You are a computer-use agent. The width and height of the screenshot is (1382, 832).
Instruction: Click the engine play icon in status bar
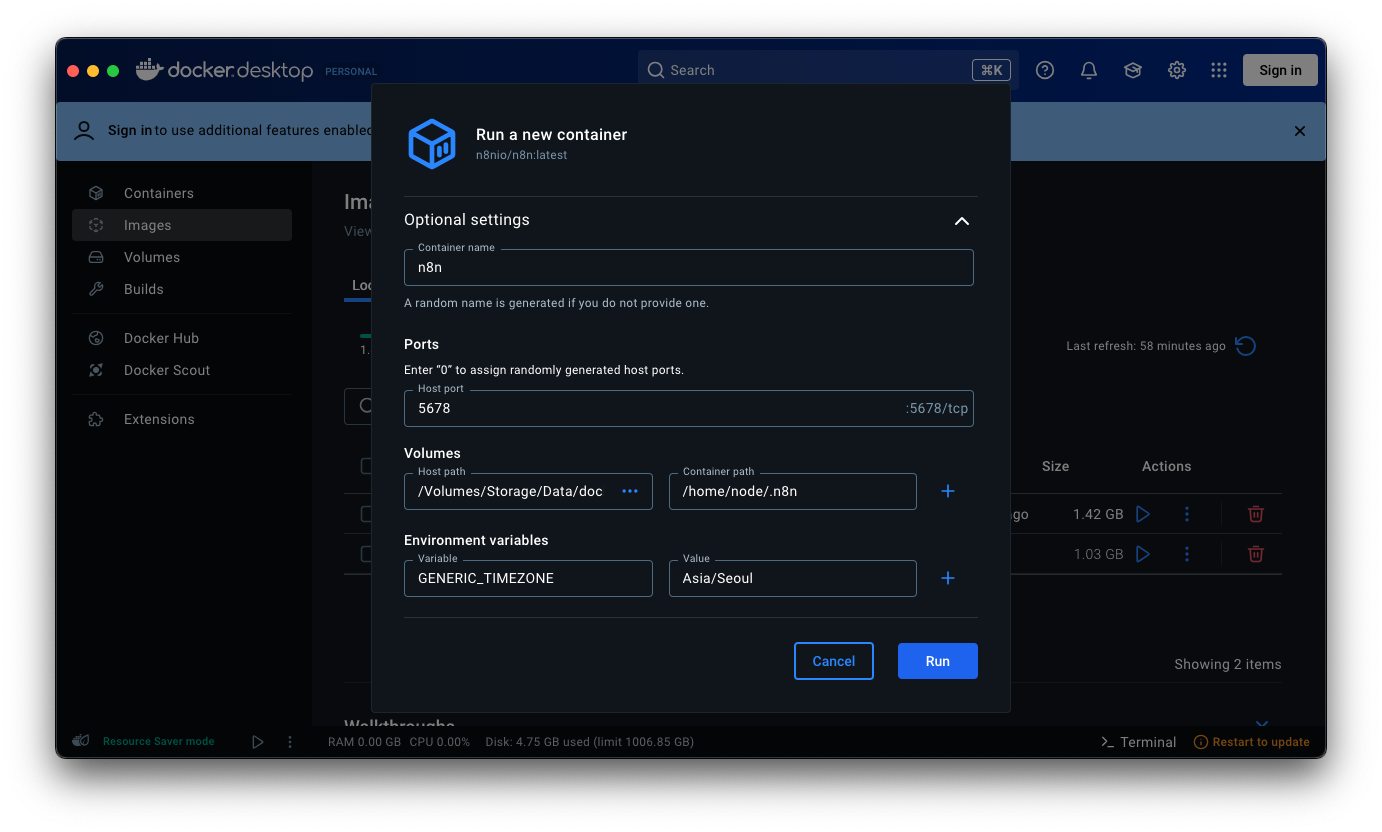pos(257,742)
